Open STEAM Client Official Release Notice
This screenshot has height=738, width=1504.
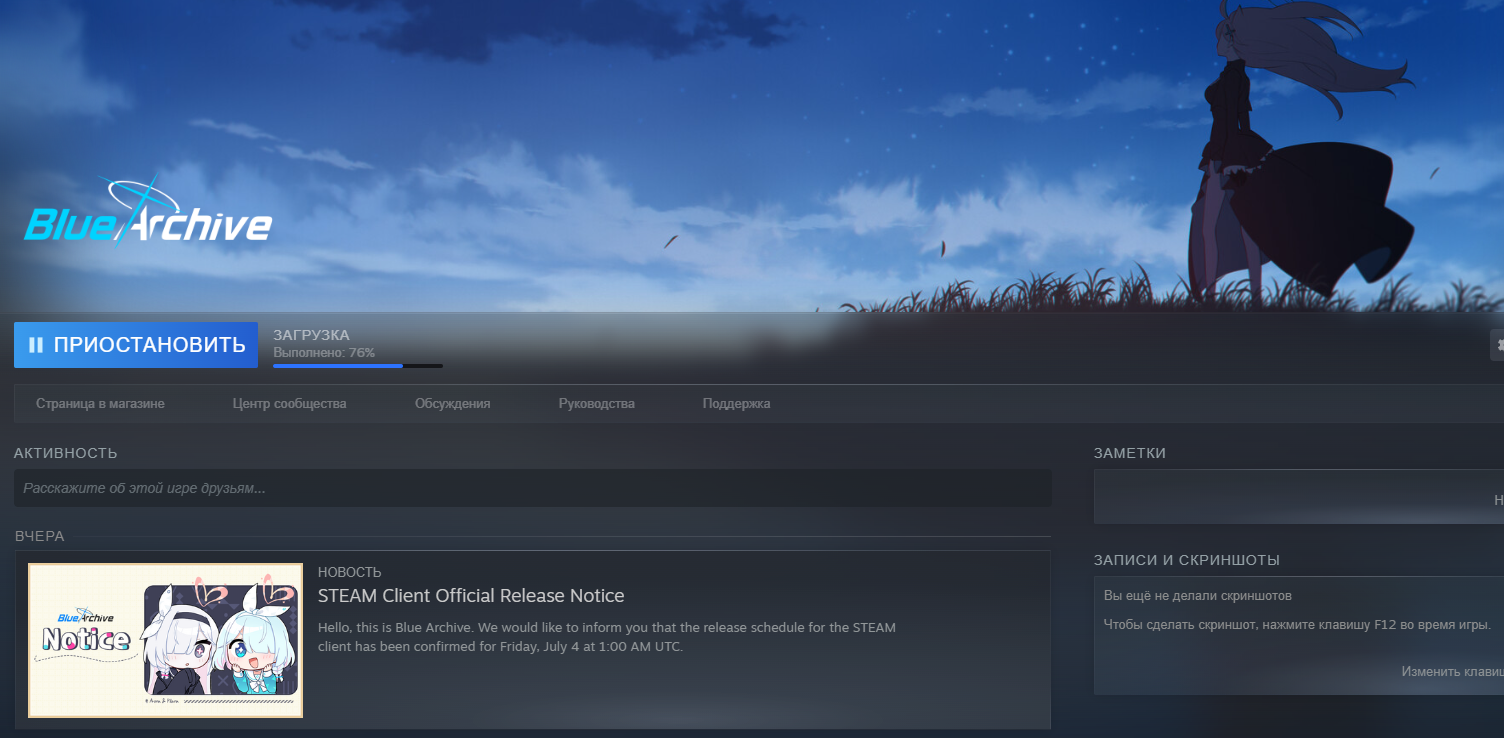(x=471, y=596)
